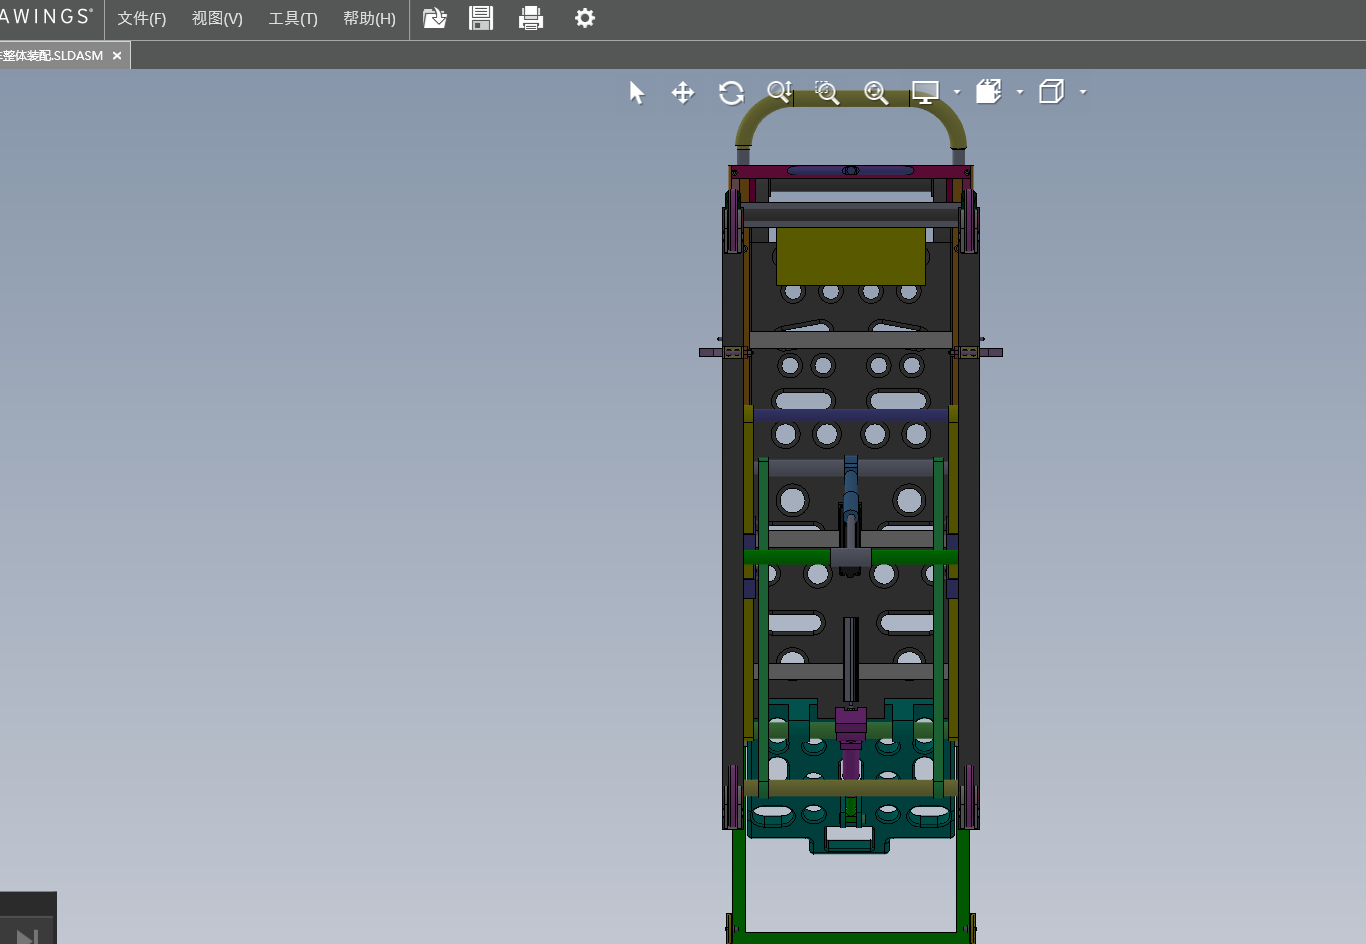This screenshot has width=1366, height=944.
Task: Expand the display style dropdown arrow
Action: (957, 92)
